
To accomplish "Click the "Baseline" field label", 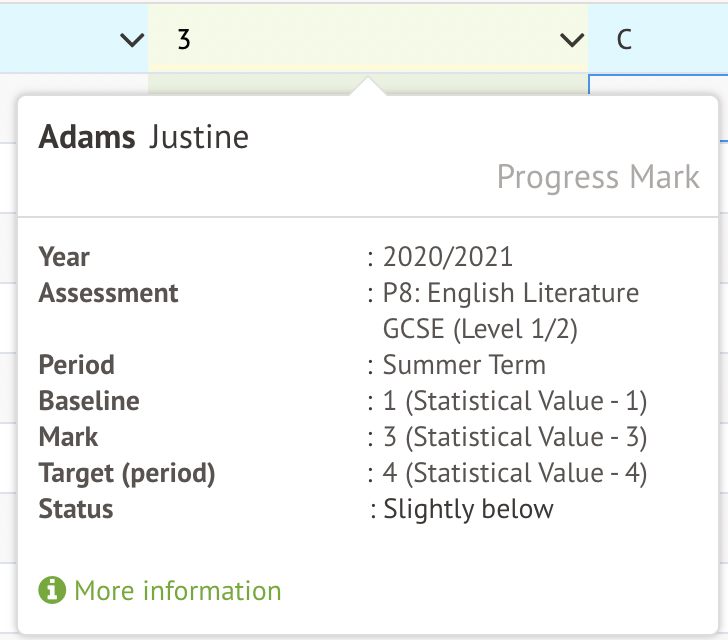I will point(89,401).
